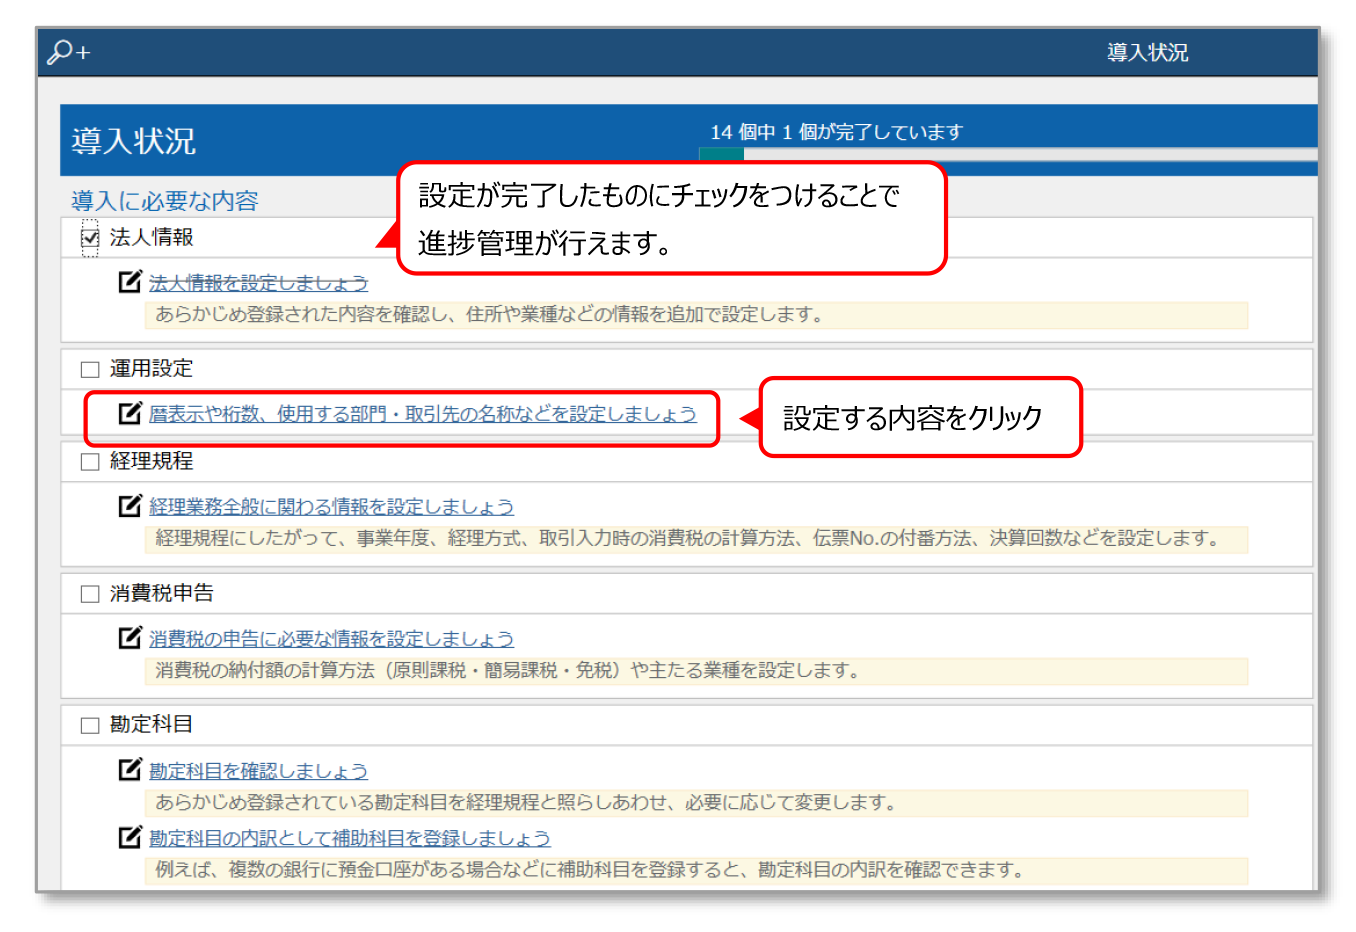Viewport: 1356px width, 932px height.
Task: Click the 運用設定 section label
Action: click(151, 368)
